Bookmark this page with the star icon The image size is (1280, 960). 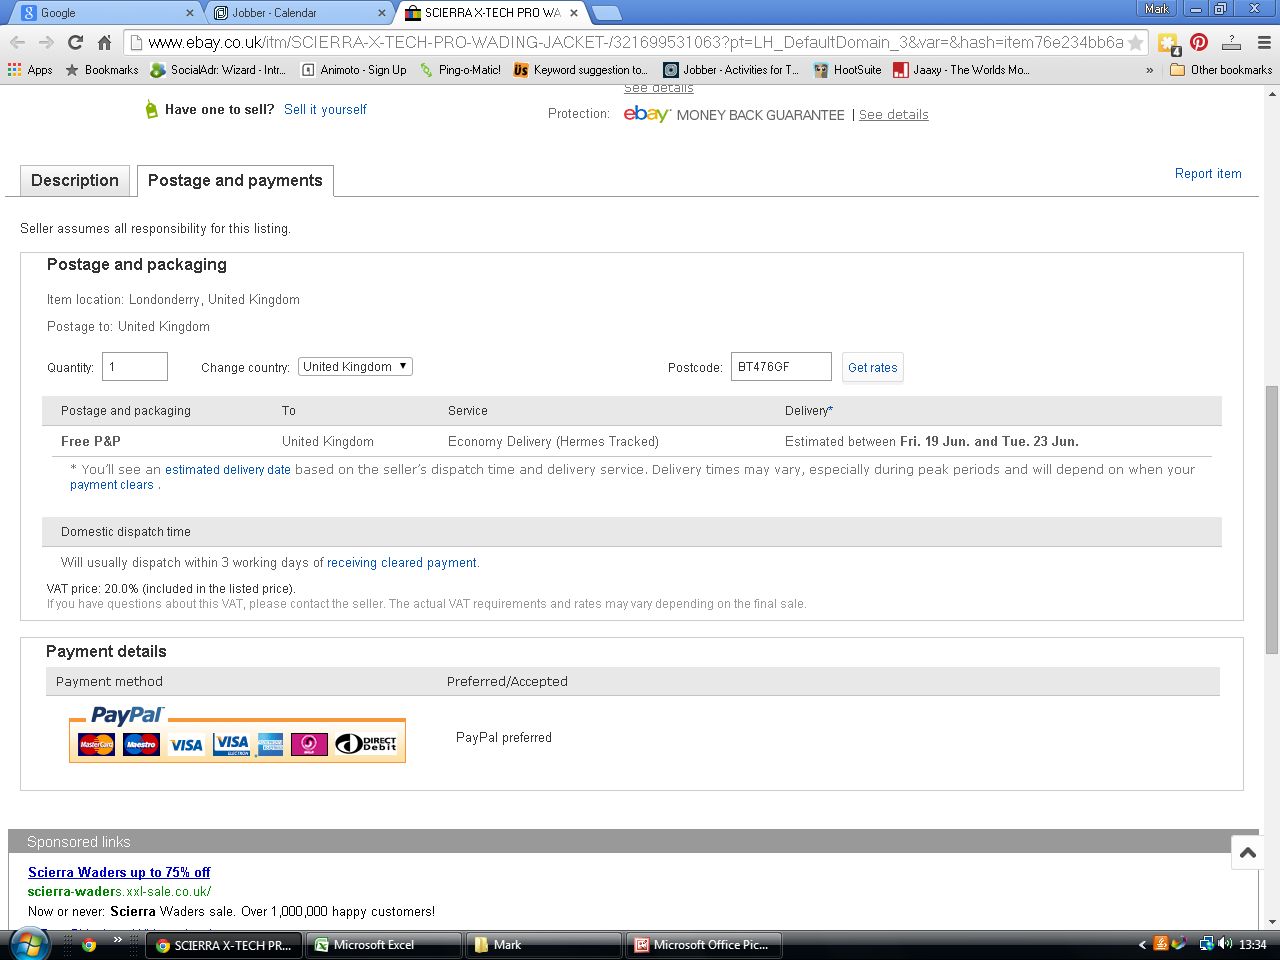point(1135,43)
